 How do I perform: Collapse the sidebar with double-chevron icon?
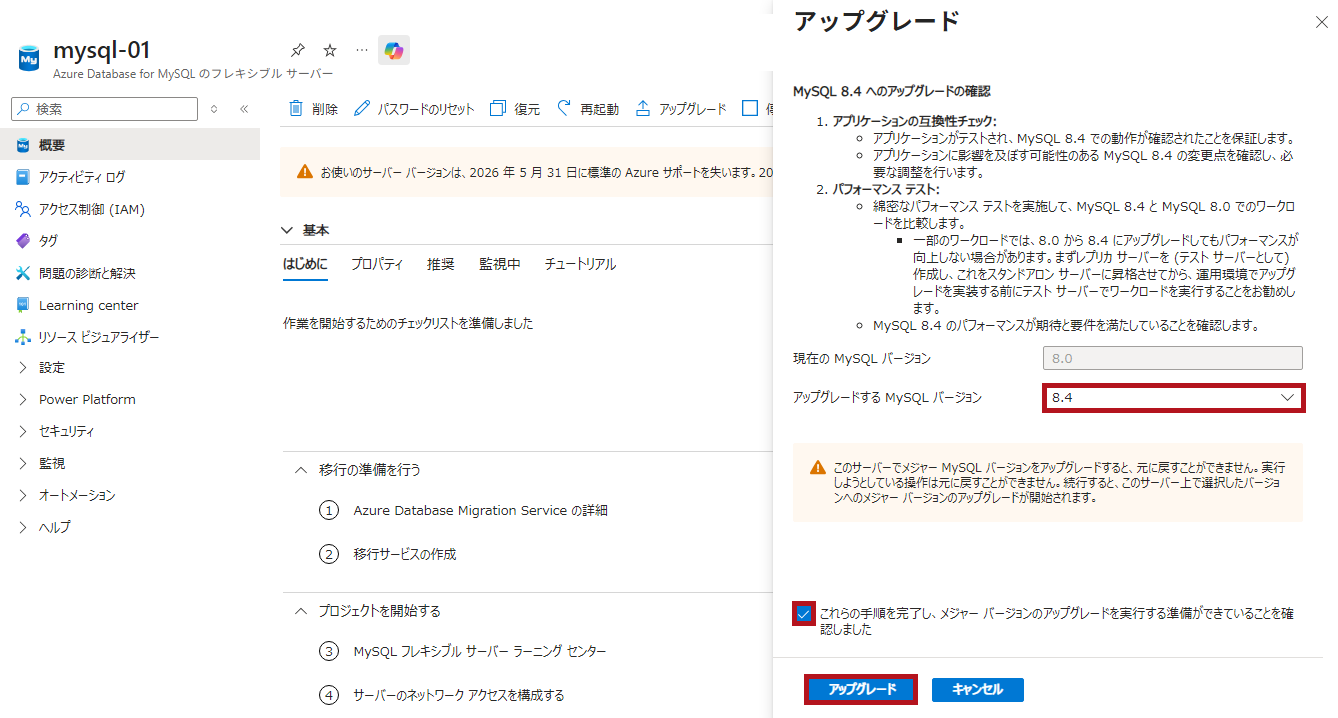pyautogui.click(x=244, y=109)
